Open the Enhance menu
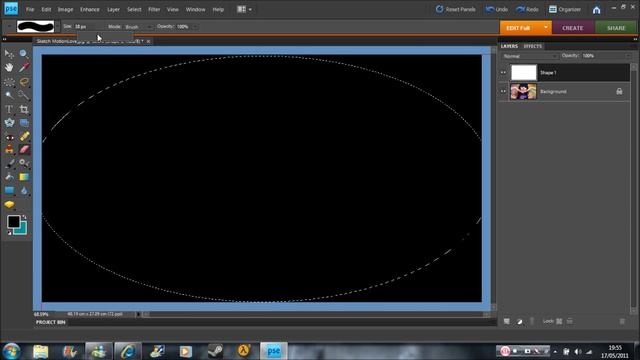 click(89, 9)
